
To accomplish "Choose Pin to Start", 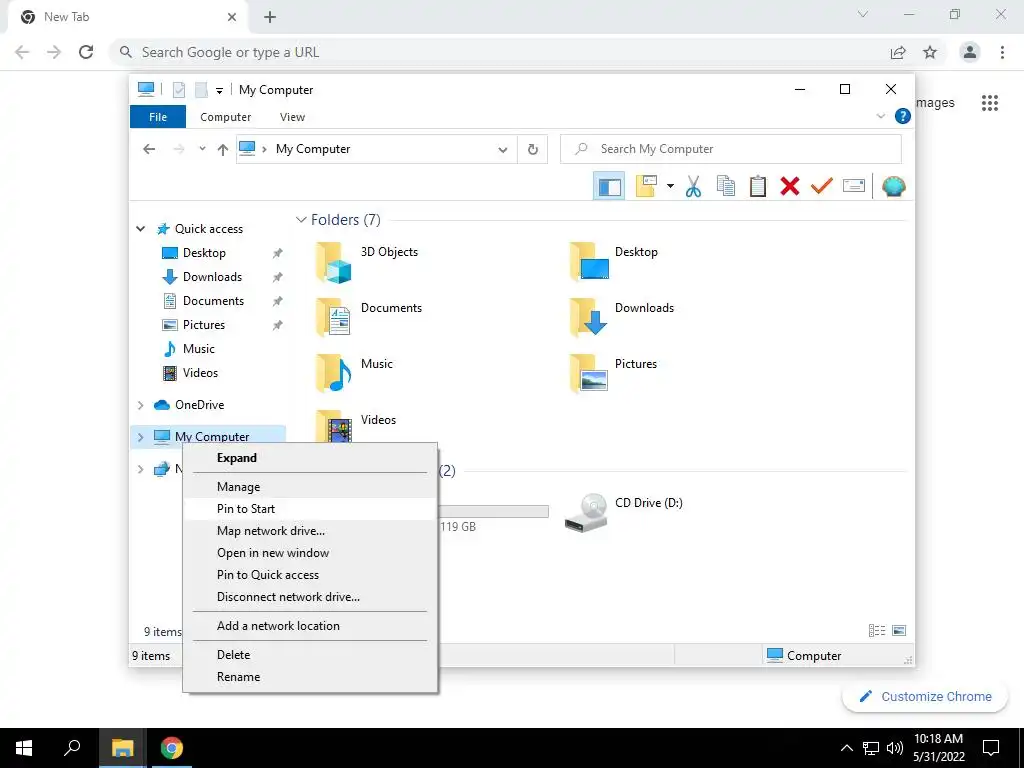I will (x=310, y=509).
